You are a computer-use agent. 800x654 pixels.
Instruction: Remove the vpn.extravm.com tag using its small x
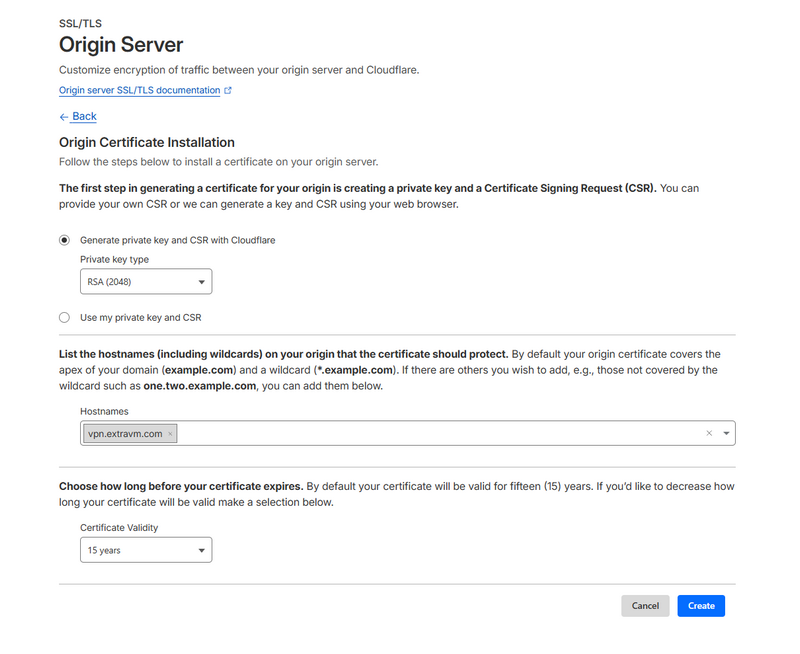tap(171, 433)
